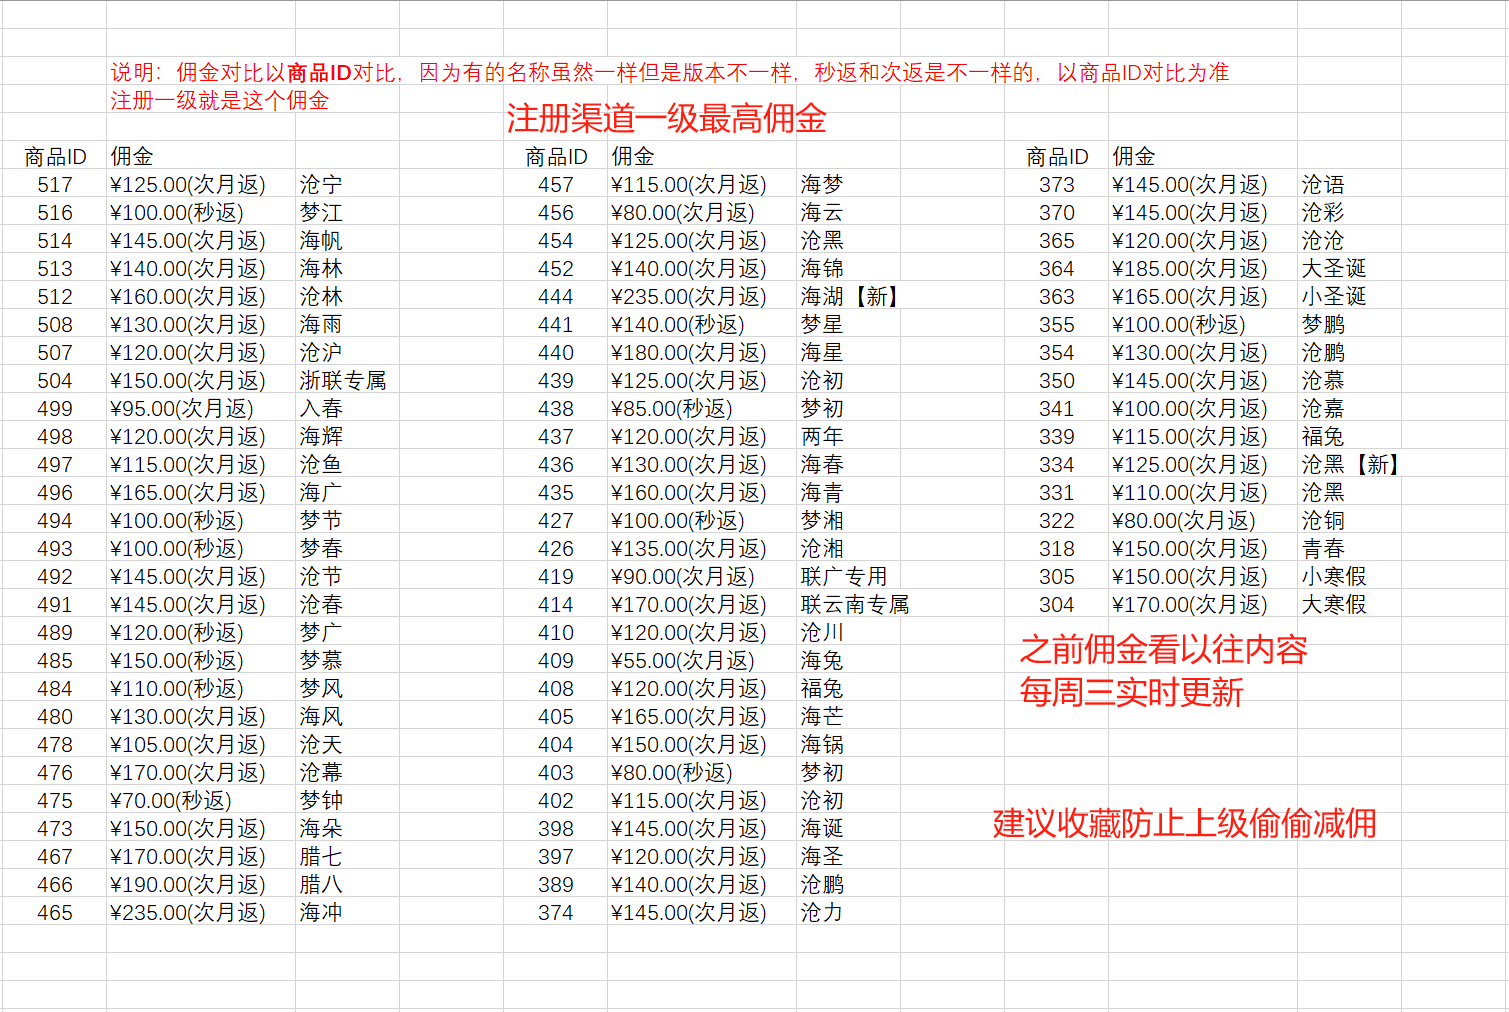Viewport: 1509px width, 1012px height.
Task: Click the product ID cell 403
Action: click(556, 773)
